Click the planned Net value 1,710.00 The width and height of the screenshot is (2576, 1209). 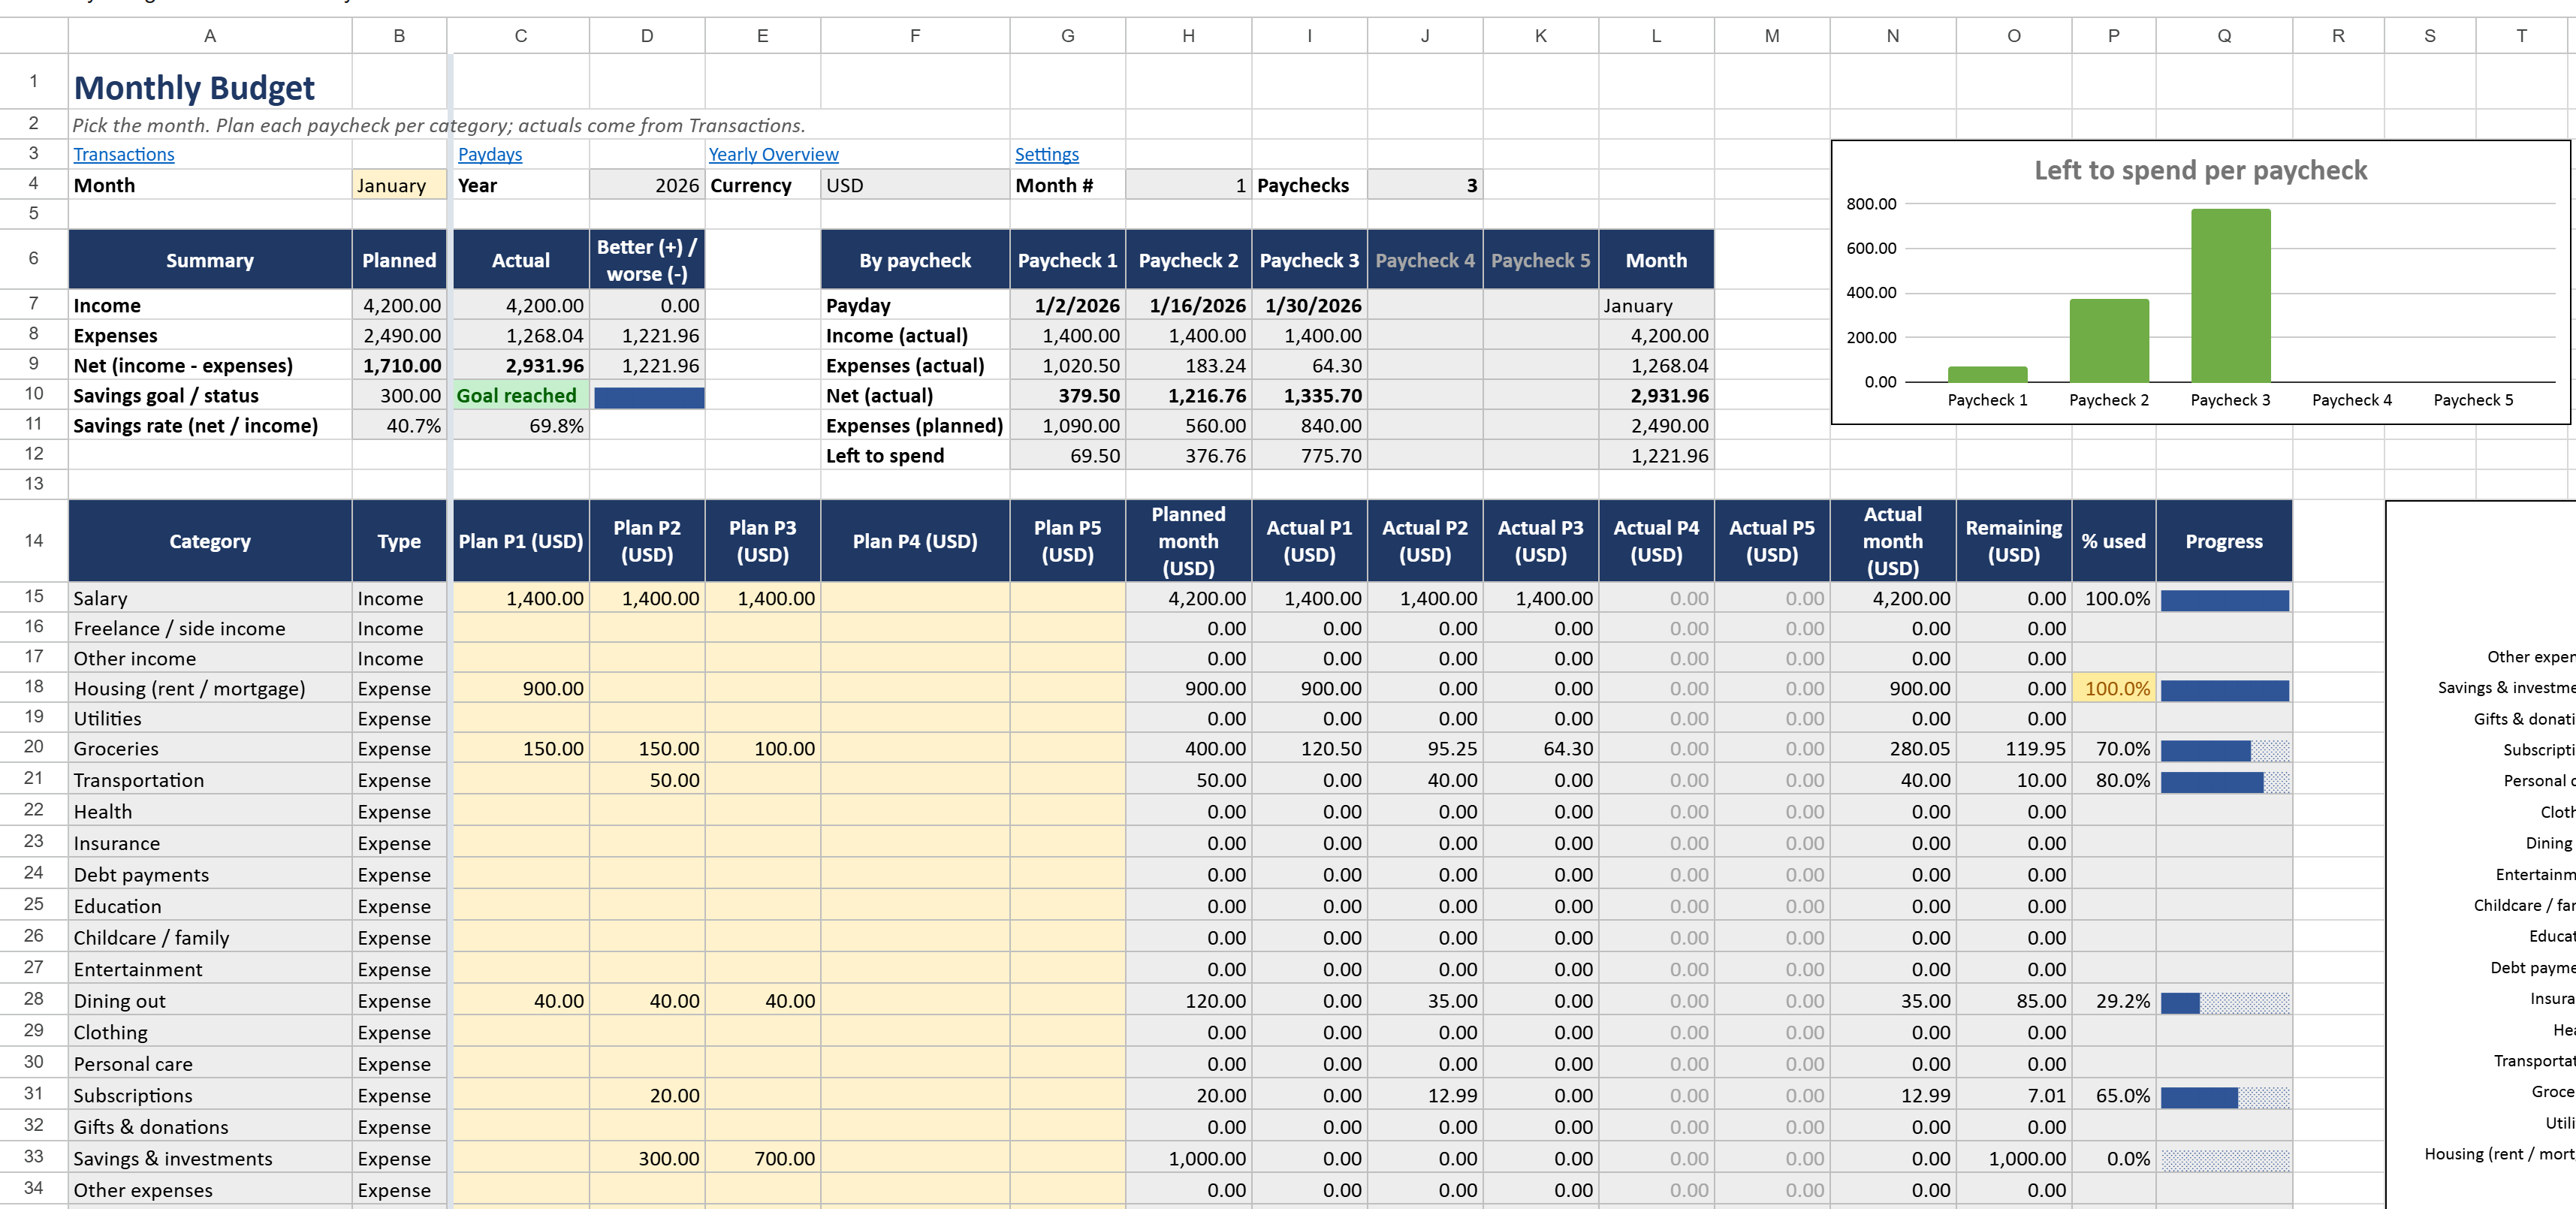[399, 366]
